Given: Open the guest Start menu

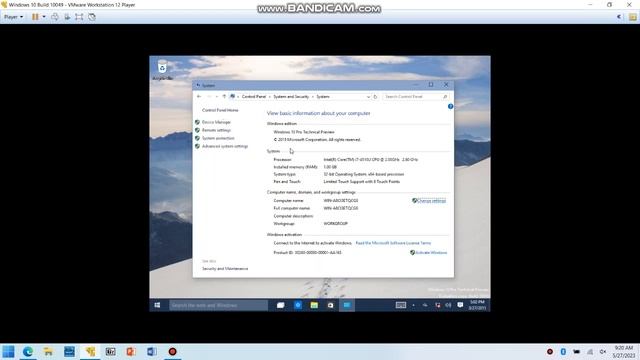Looking at the screenshot, I should pos(157,305).
